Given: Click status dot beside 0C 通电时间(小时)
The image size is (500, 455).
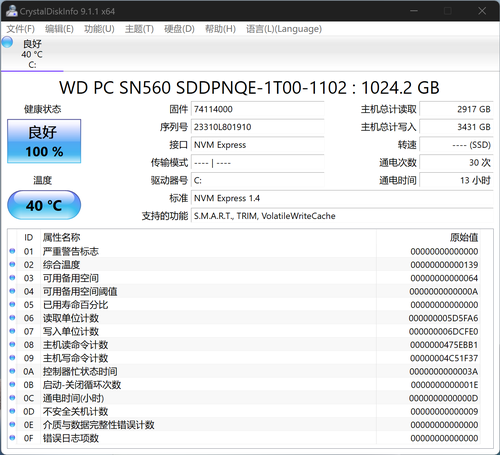Looking at the screenshot, I should [12, 398].
